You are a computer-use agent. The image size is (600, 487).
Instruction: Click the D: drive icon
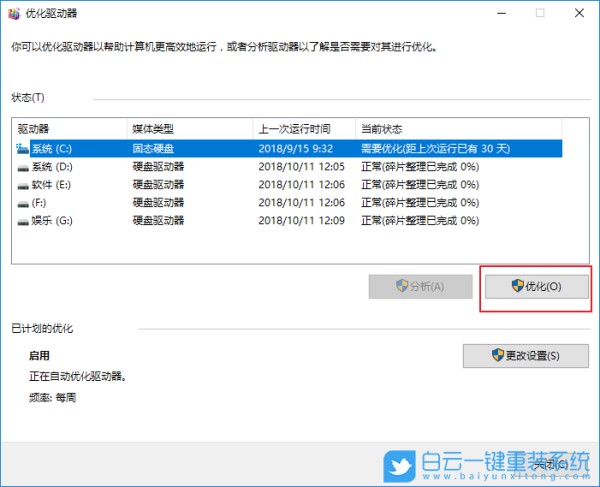point(23,168)
